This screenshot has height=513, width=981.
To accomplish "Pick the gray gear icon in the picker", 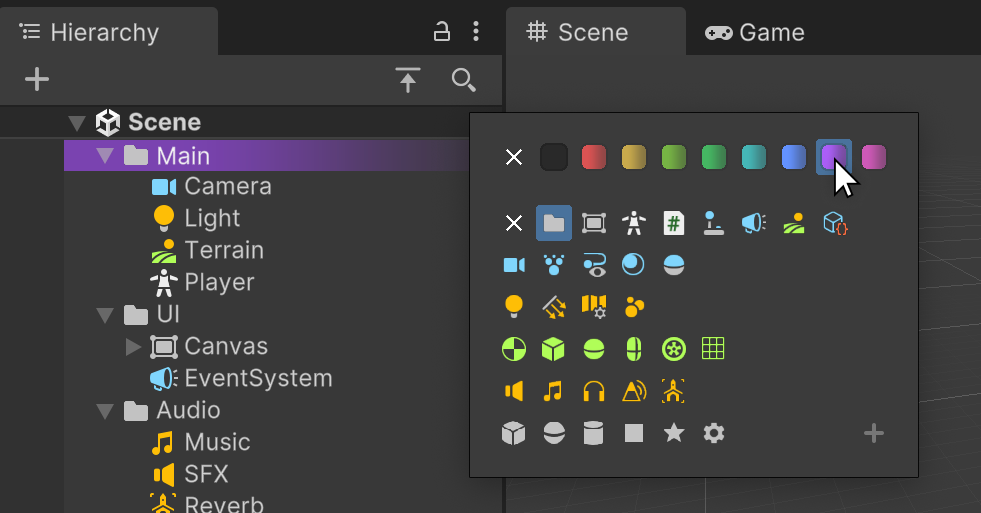I will point(714,433).
